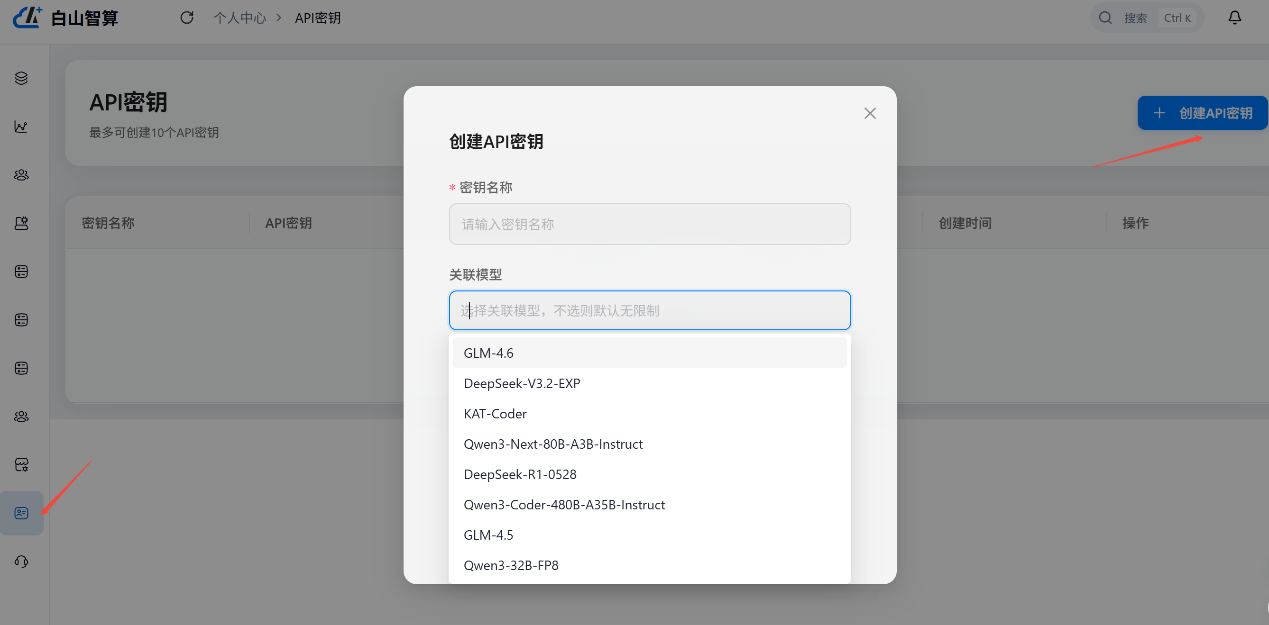Screen dimensions: 1269x625
Task: Choose KAT-Coder in the dropdown
Action: [650, 414]
